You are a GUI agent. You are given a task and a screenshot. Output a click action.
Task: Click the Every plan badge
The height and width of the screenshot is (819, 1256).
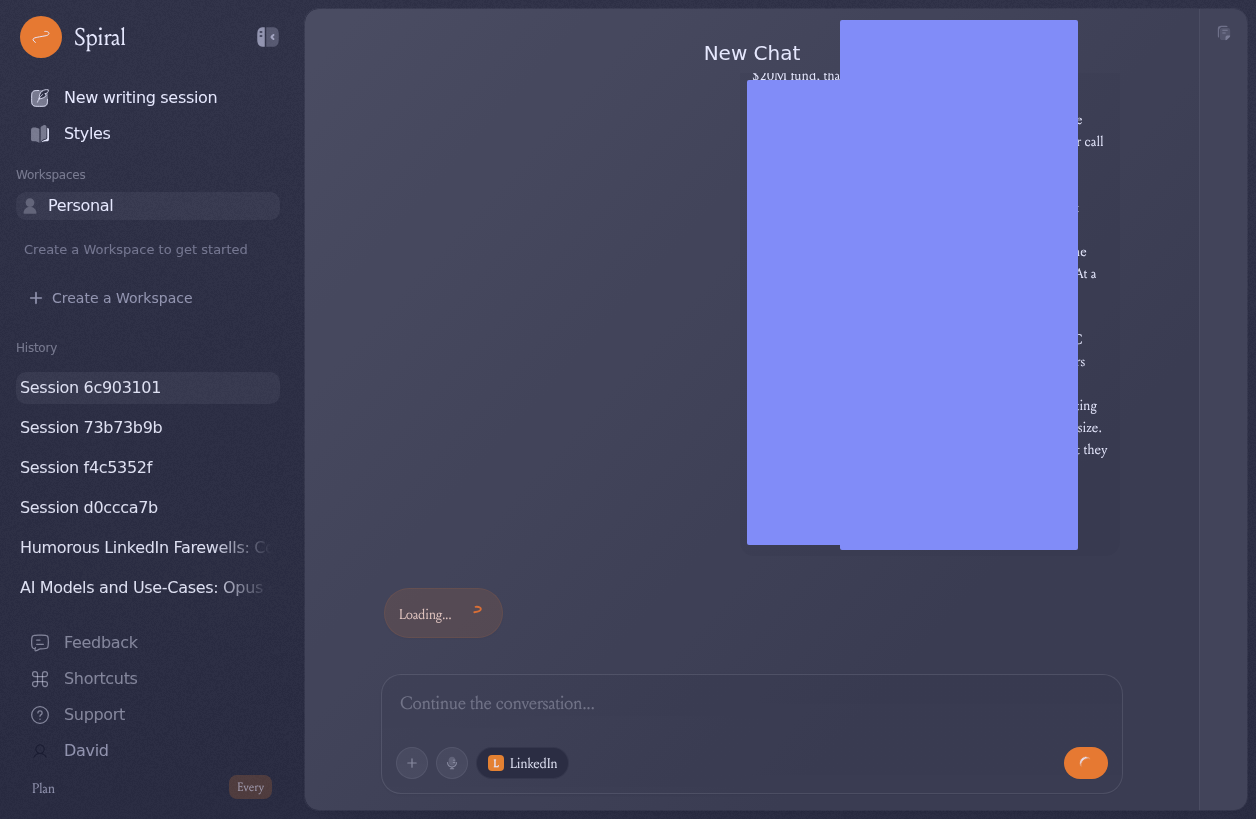click(250, 787)
